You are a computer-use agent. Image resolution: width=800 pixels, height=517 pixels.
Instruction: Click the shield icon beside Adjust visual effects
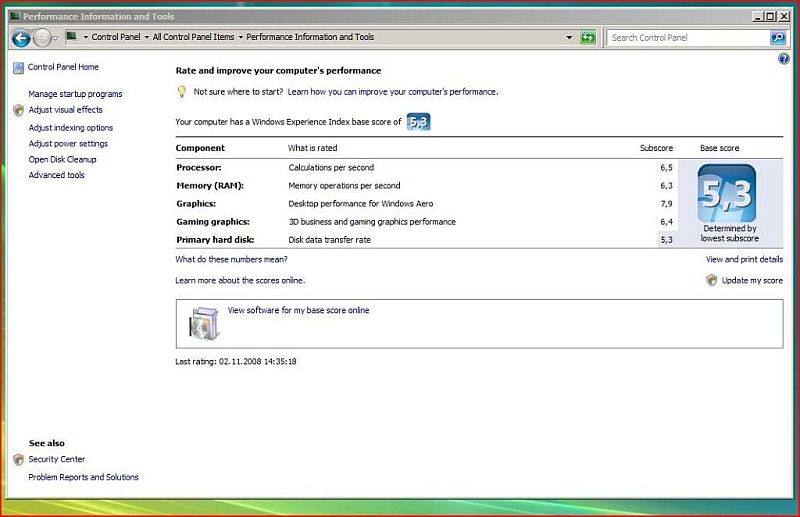point(19,110)
